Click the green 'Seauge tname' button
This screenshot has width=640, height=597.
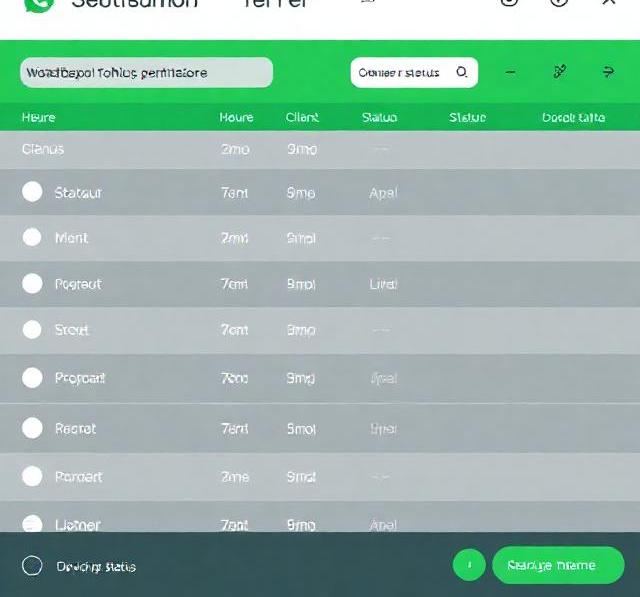click(x=558, y=565)
